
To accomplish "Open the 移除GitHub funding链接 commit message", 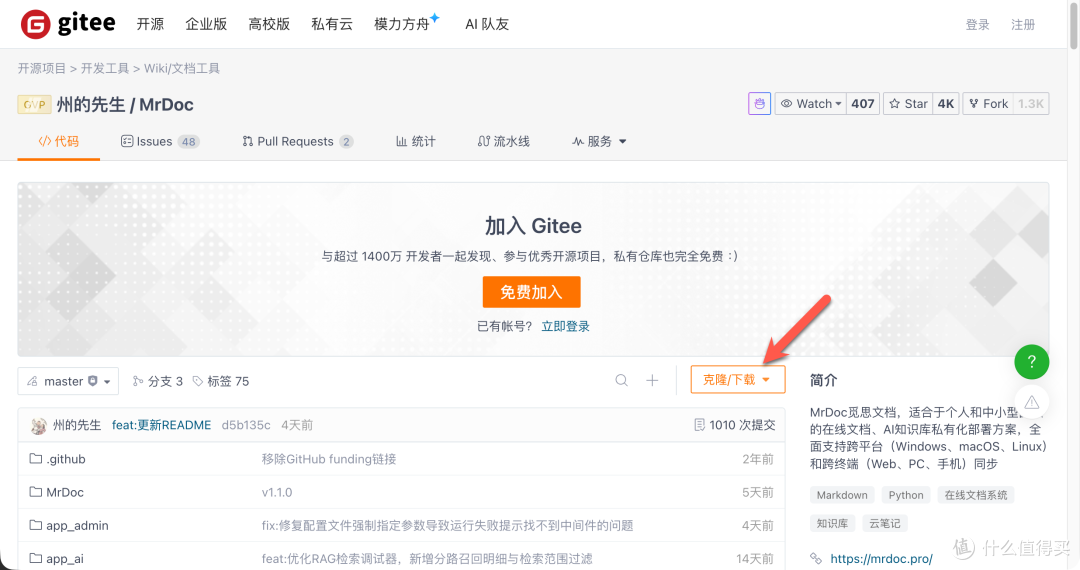I will 329,458.
